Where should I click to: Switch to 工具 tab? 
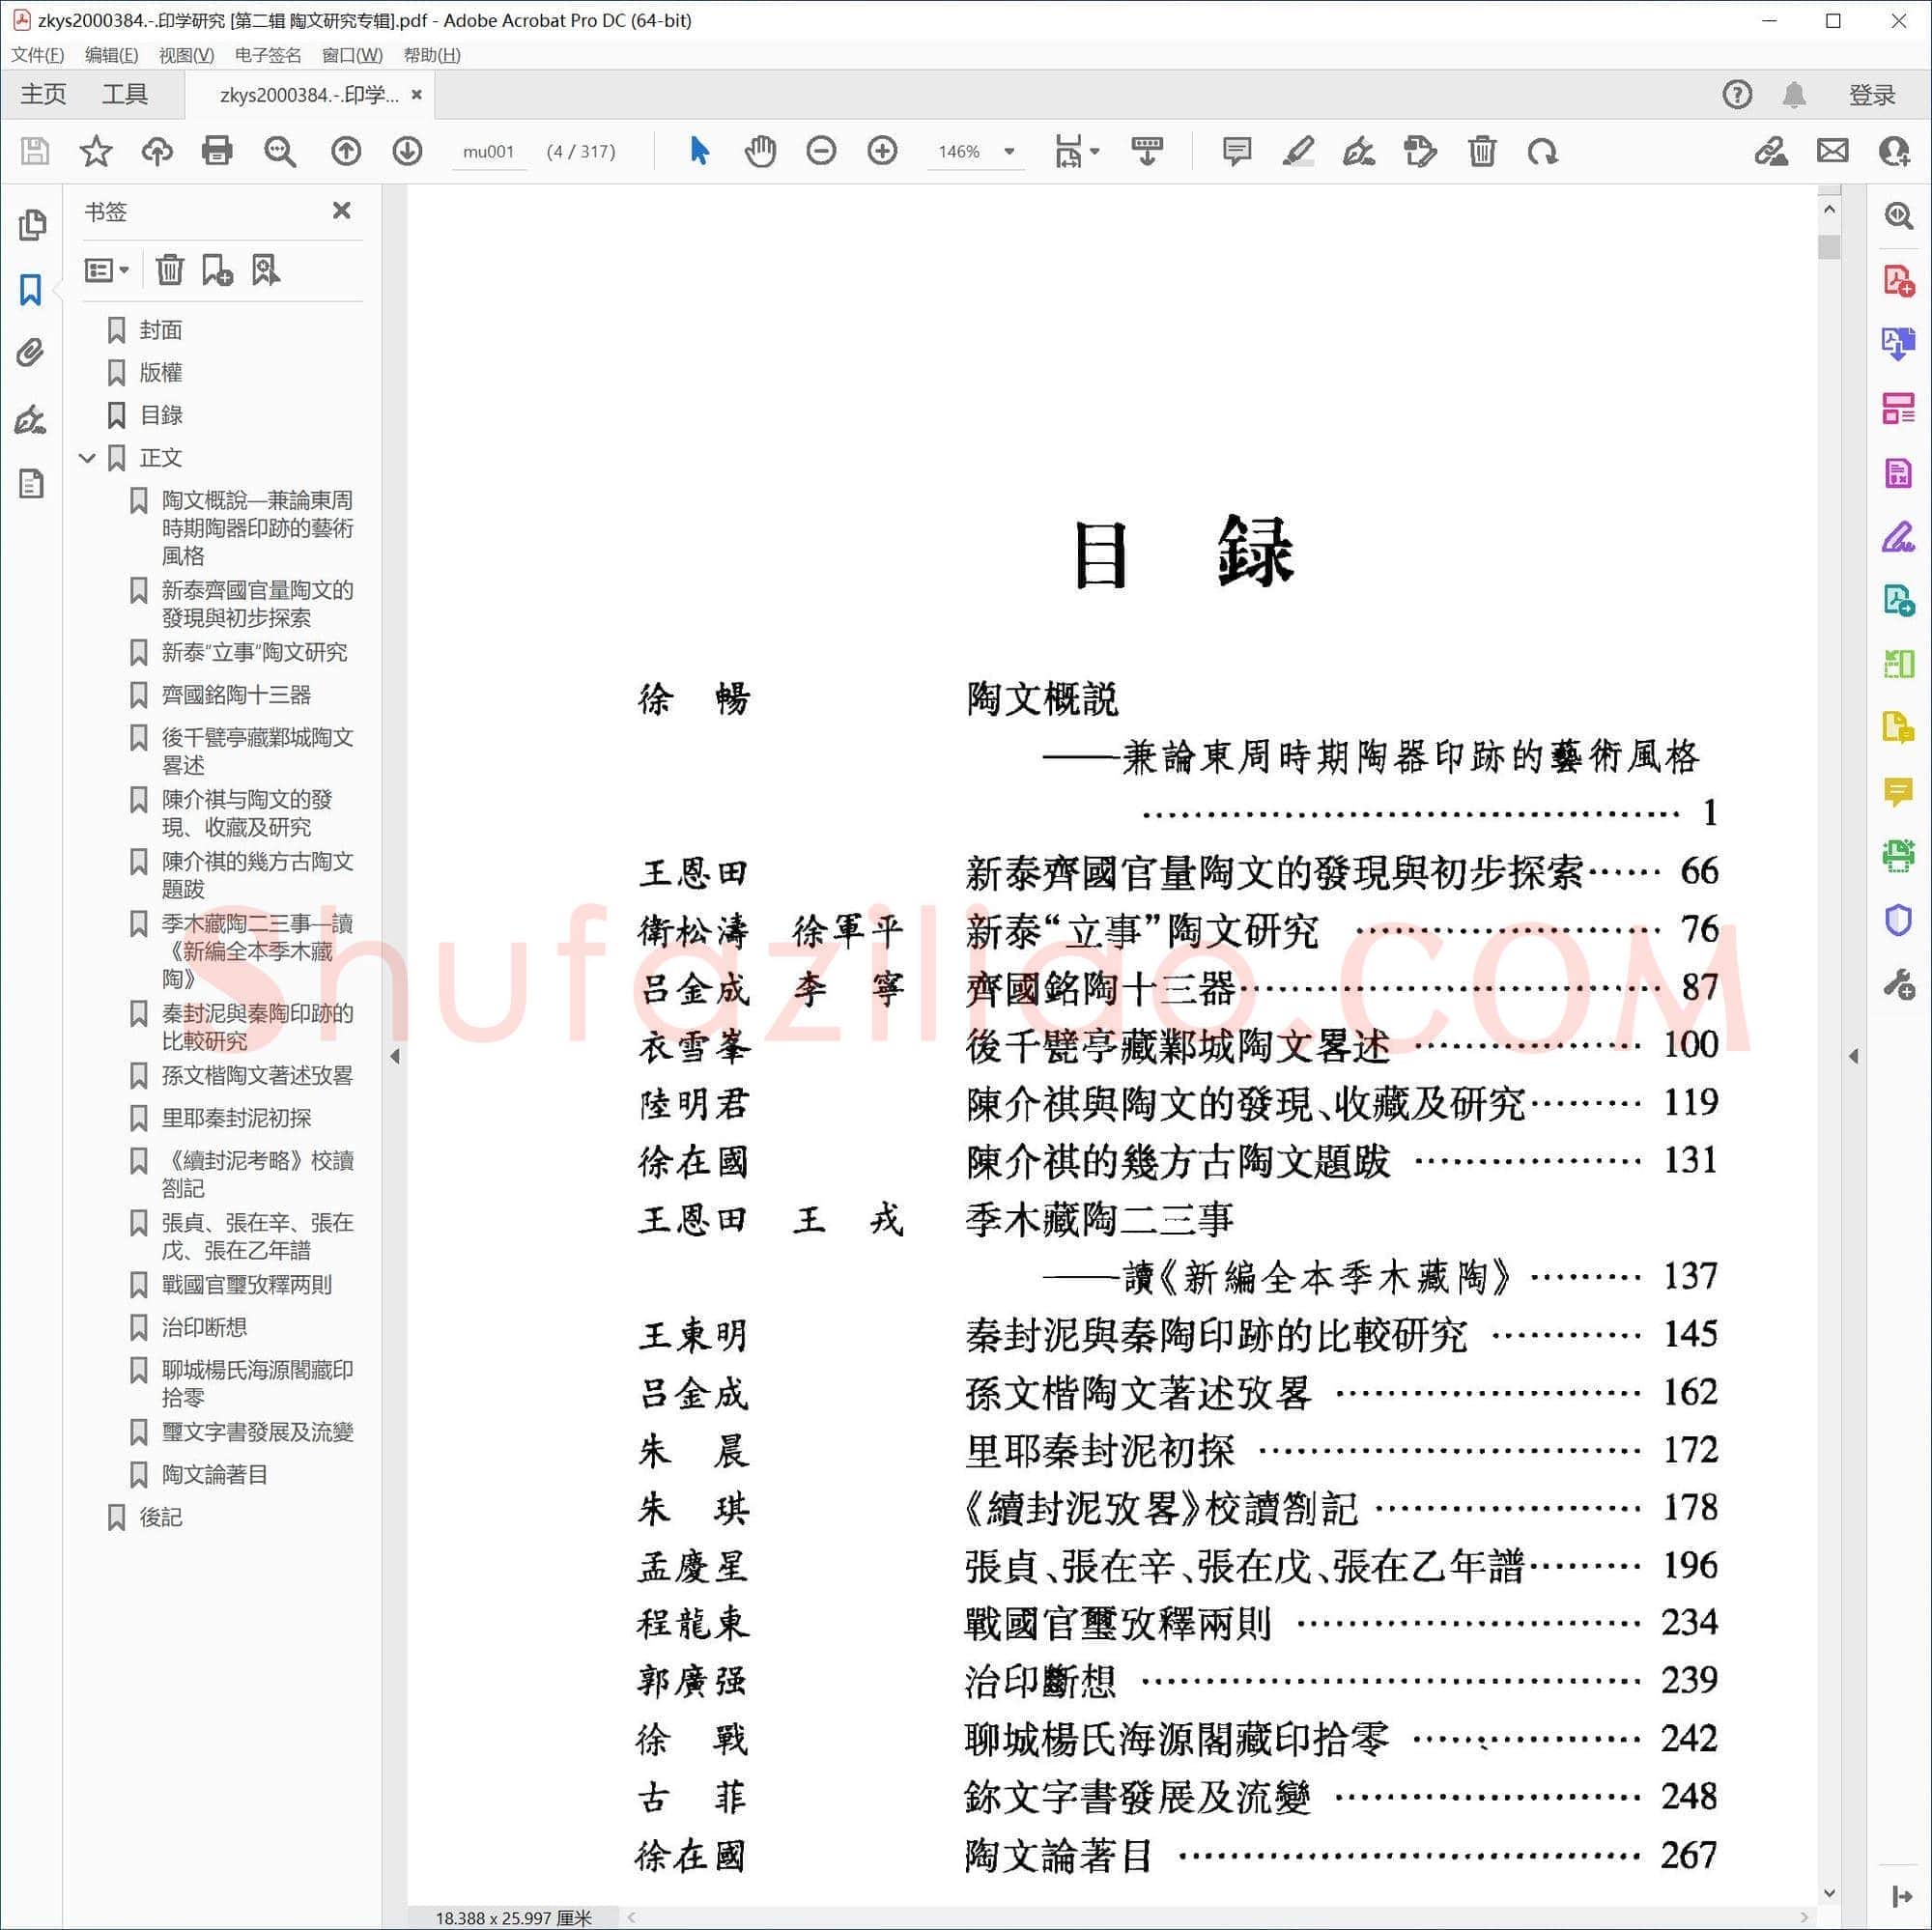point(125,94)
